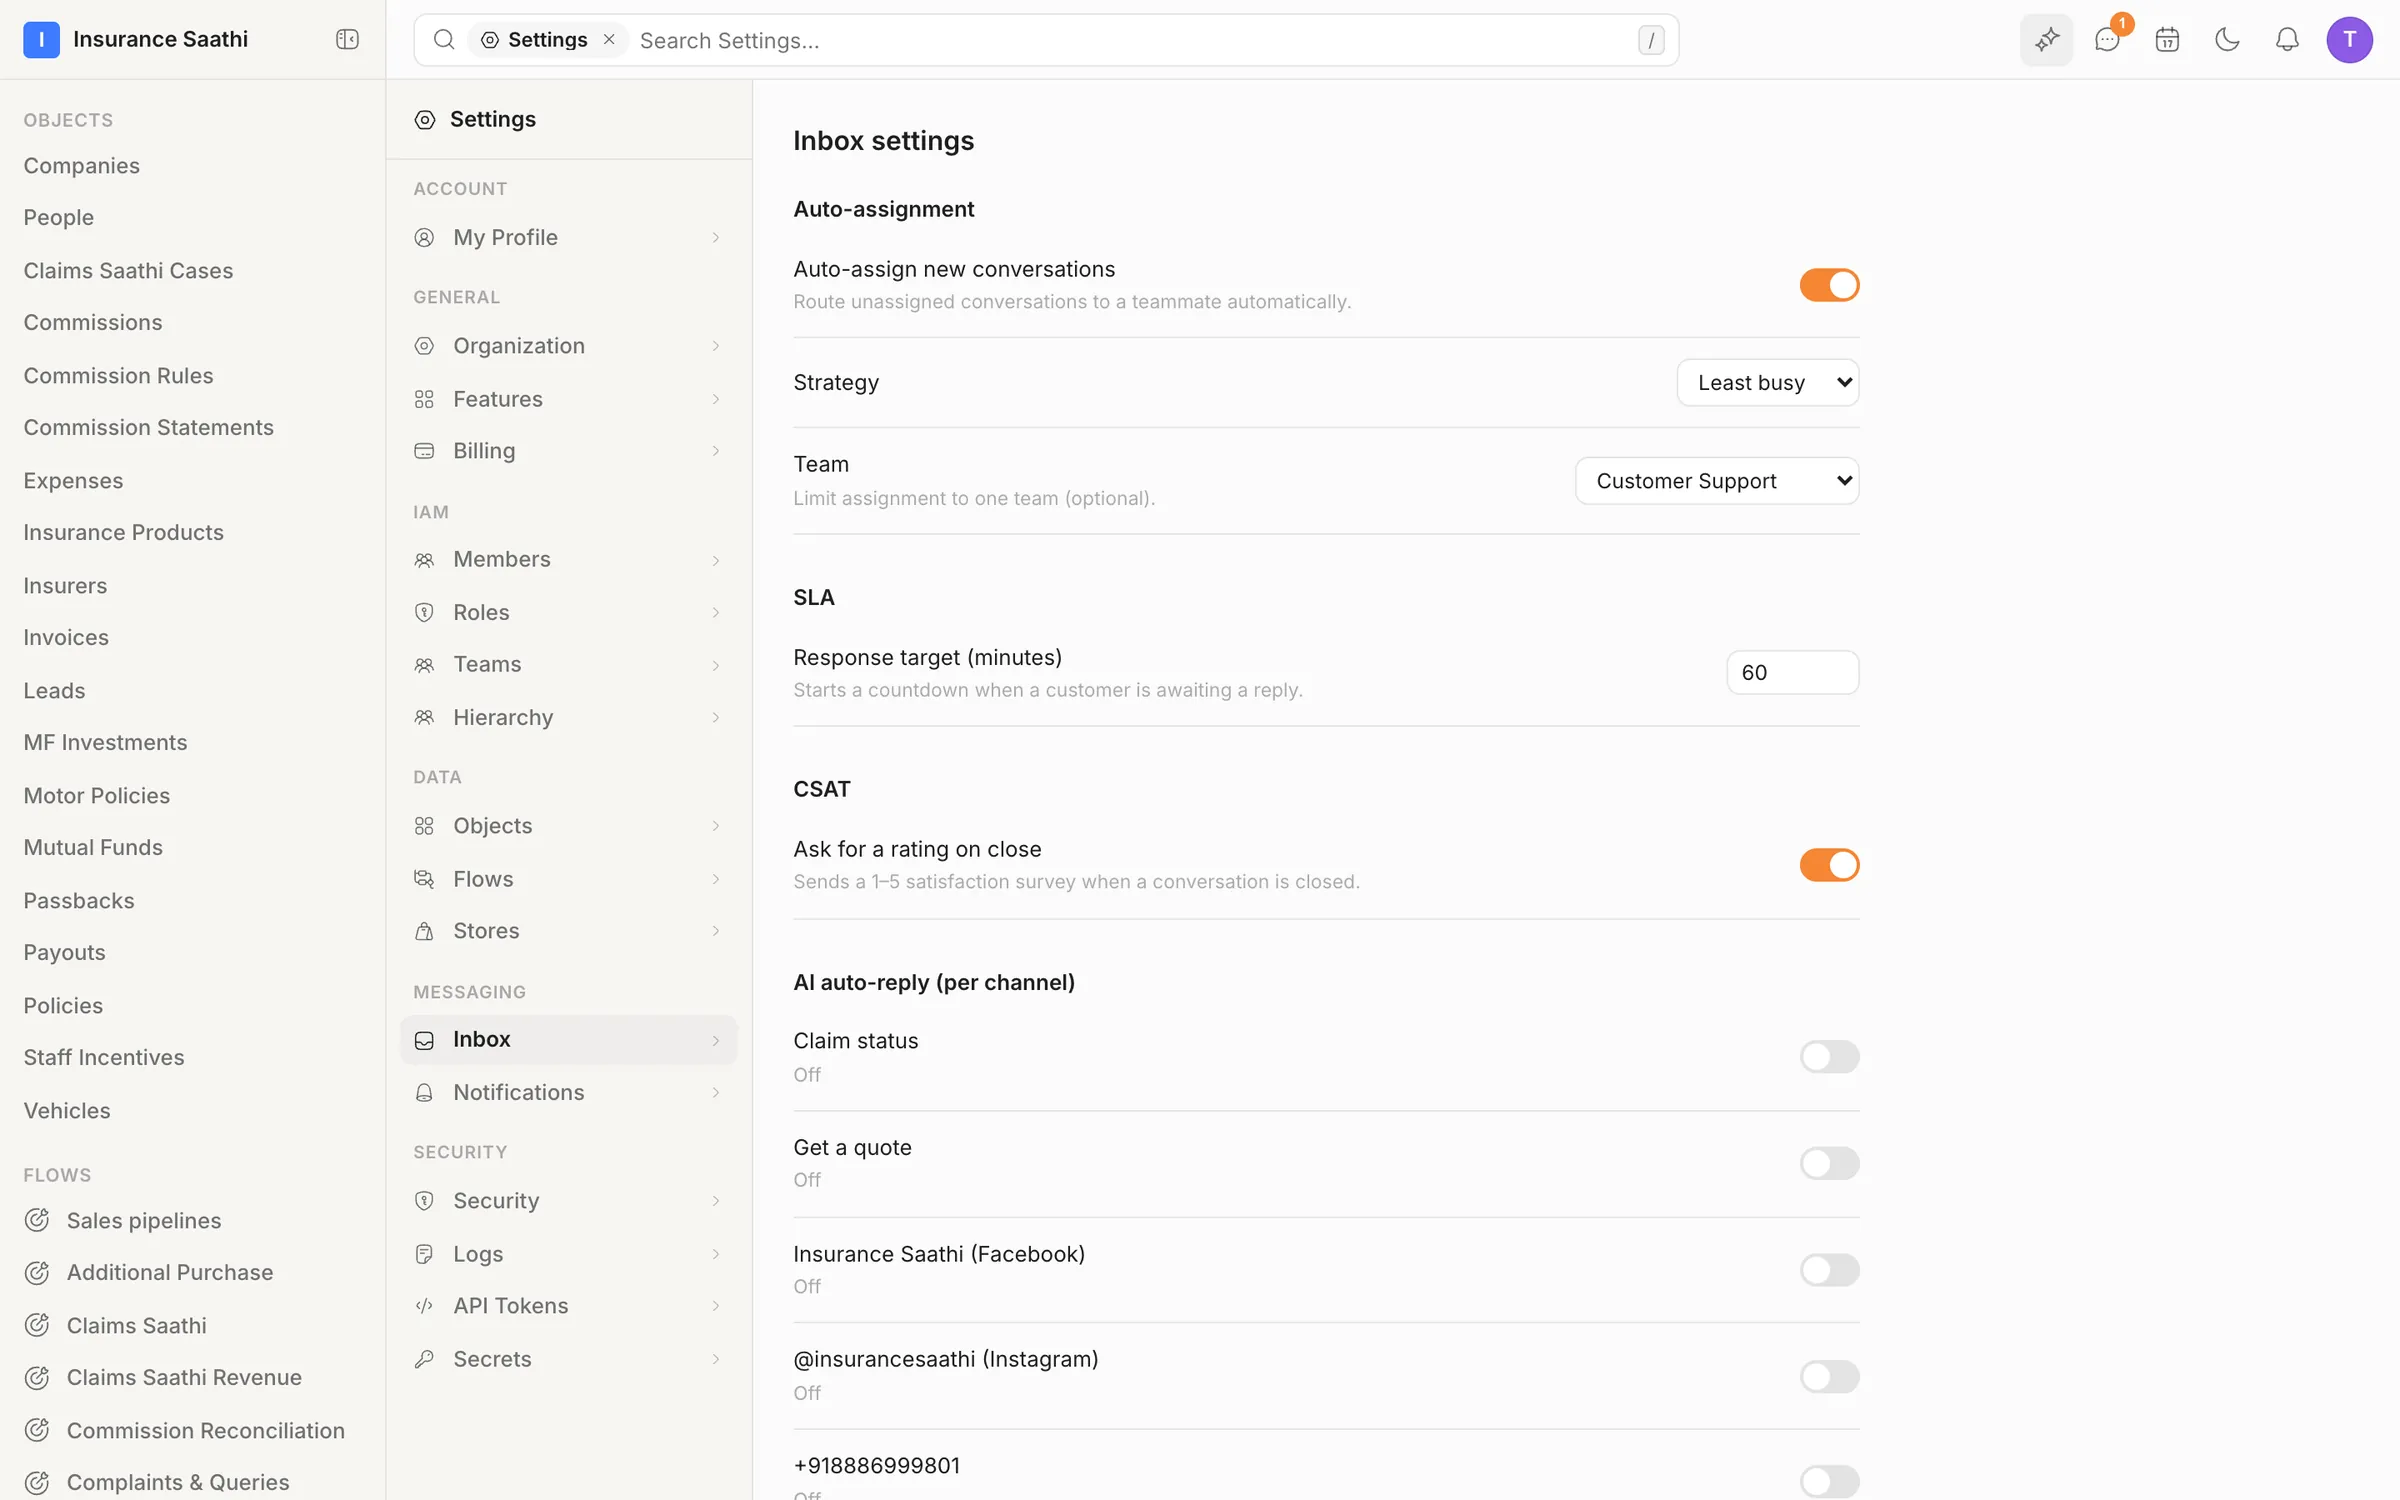Open the Team Customer Support dropdown
Screen dimensions: 2400x1500
click(1717, 481)
